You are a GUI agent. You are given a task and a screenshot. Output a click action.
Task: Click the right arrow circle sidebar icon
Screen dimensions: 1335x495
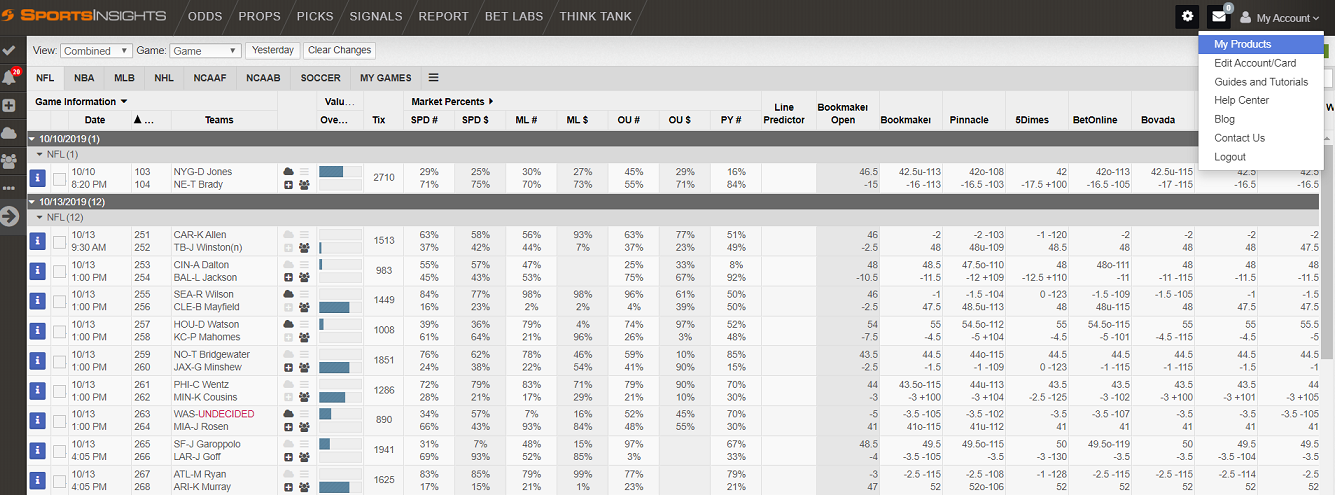click(11, 216)
